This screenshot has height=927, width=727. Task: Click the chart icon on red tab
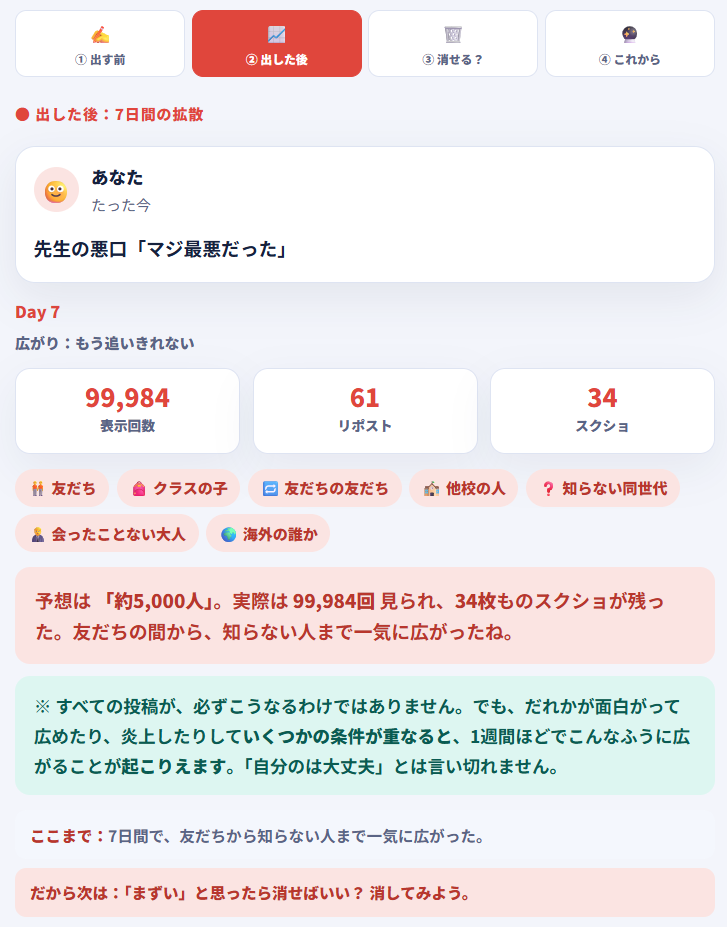277,35
